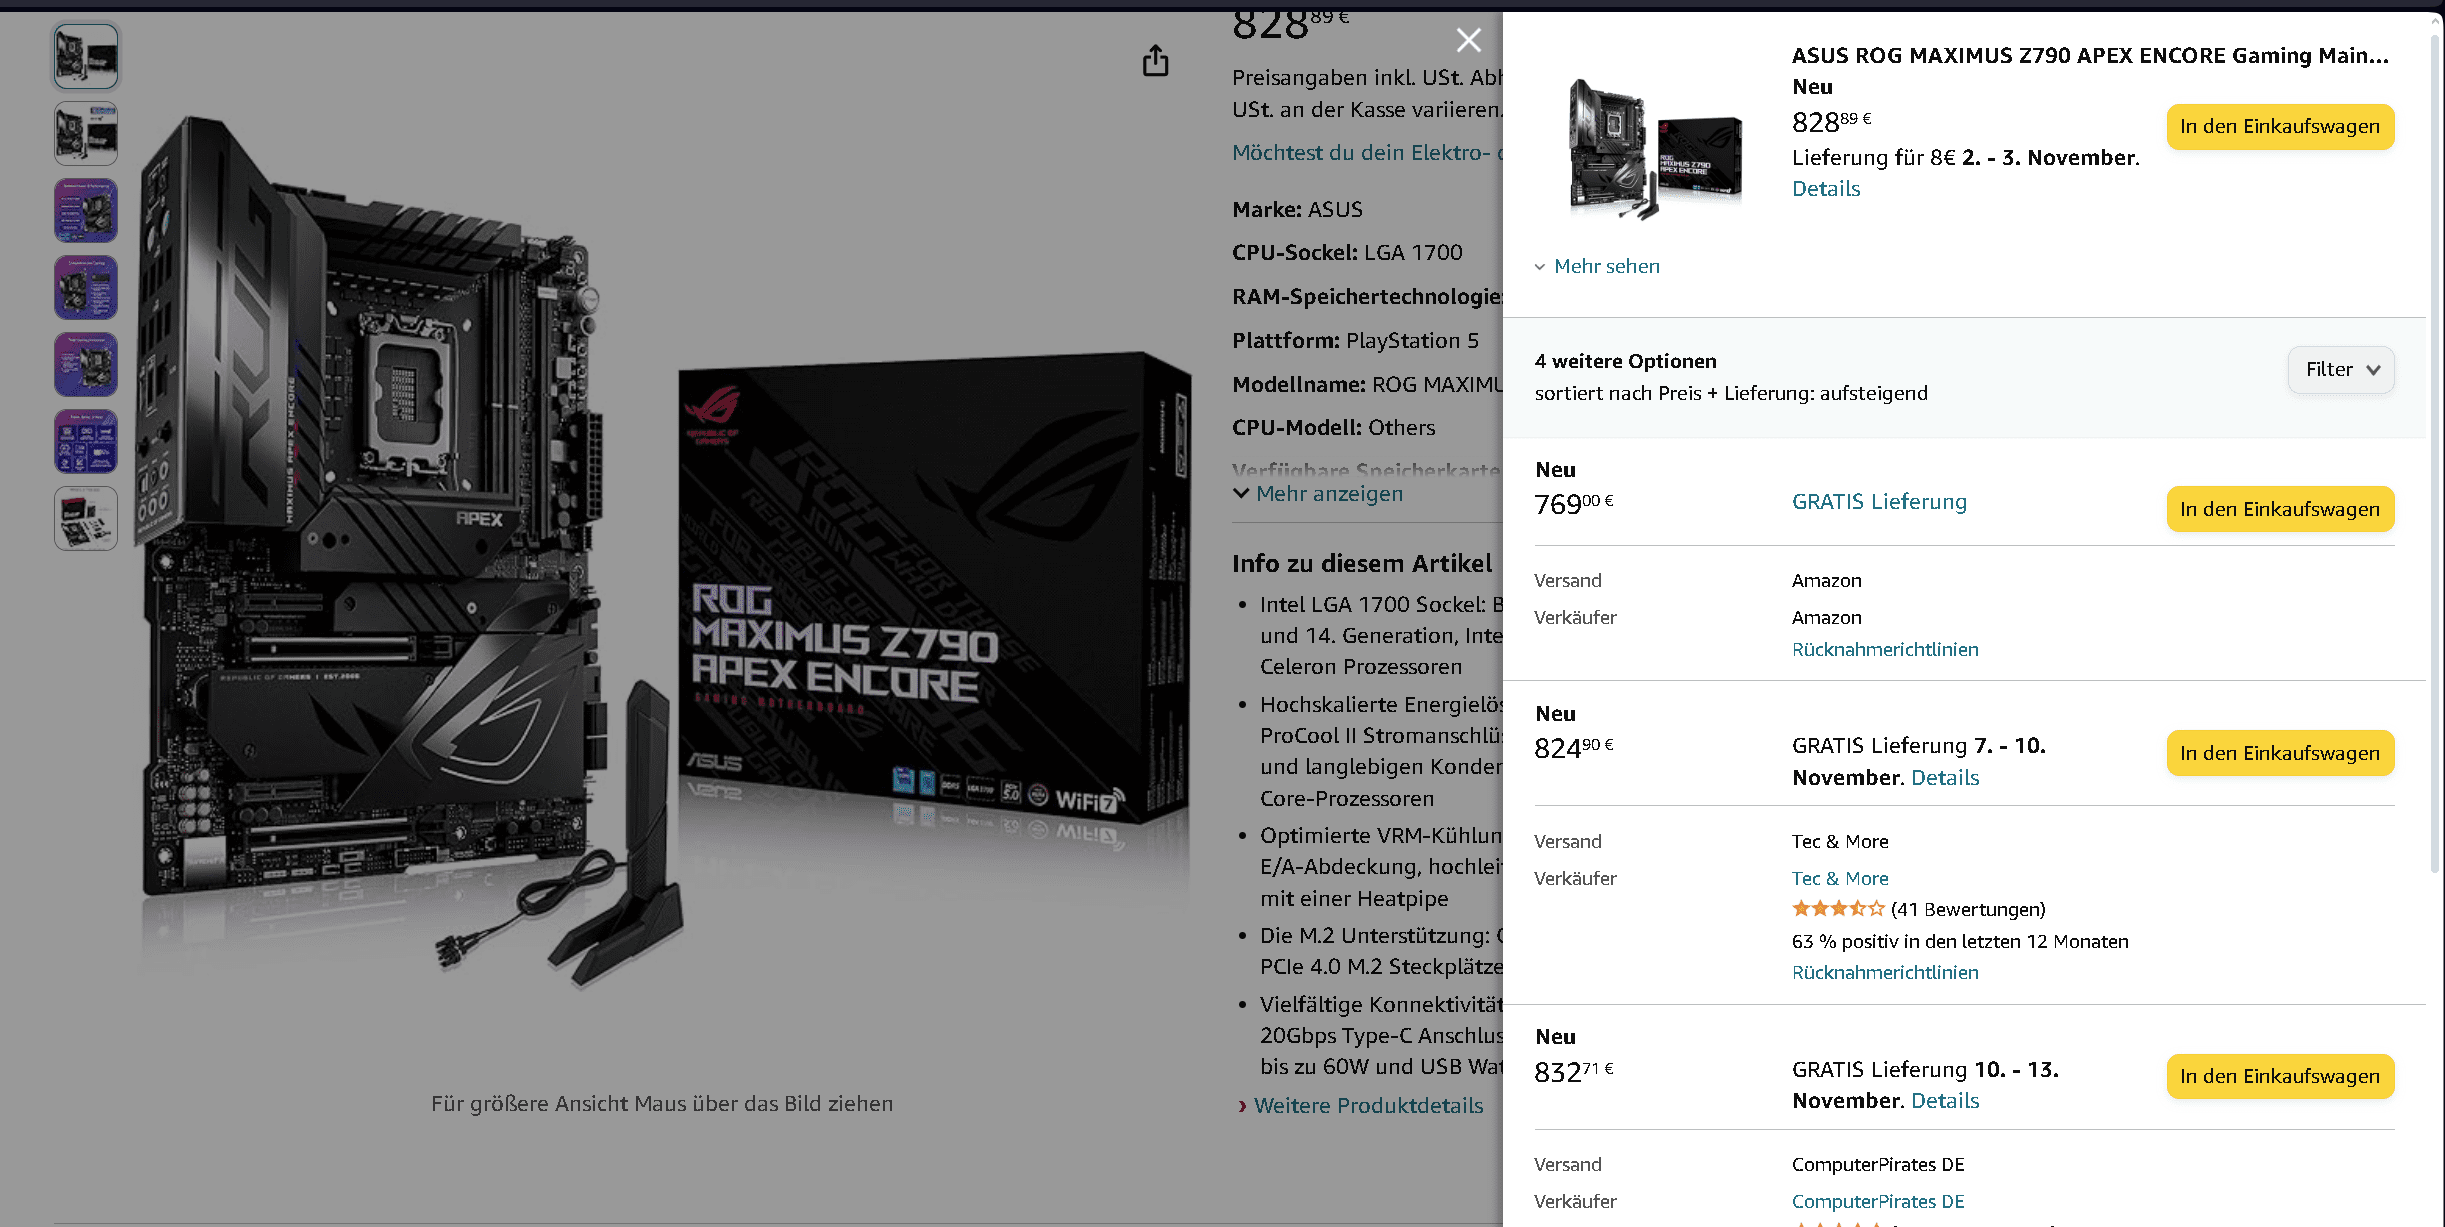Open the ComputerPirates DE seller link
The image size is (2445, 1227).
coord(1878,1202)
